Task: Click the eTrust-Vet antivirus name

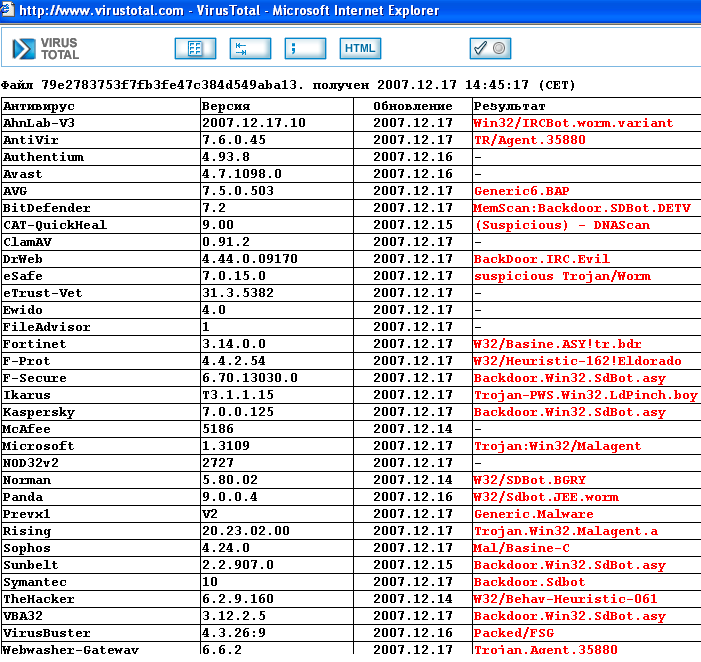Action: pyautogui.click(x=43, y=293)
